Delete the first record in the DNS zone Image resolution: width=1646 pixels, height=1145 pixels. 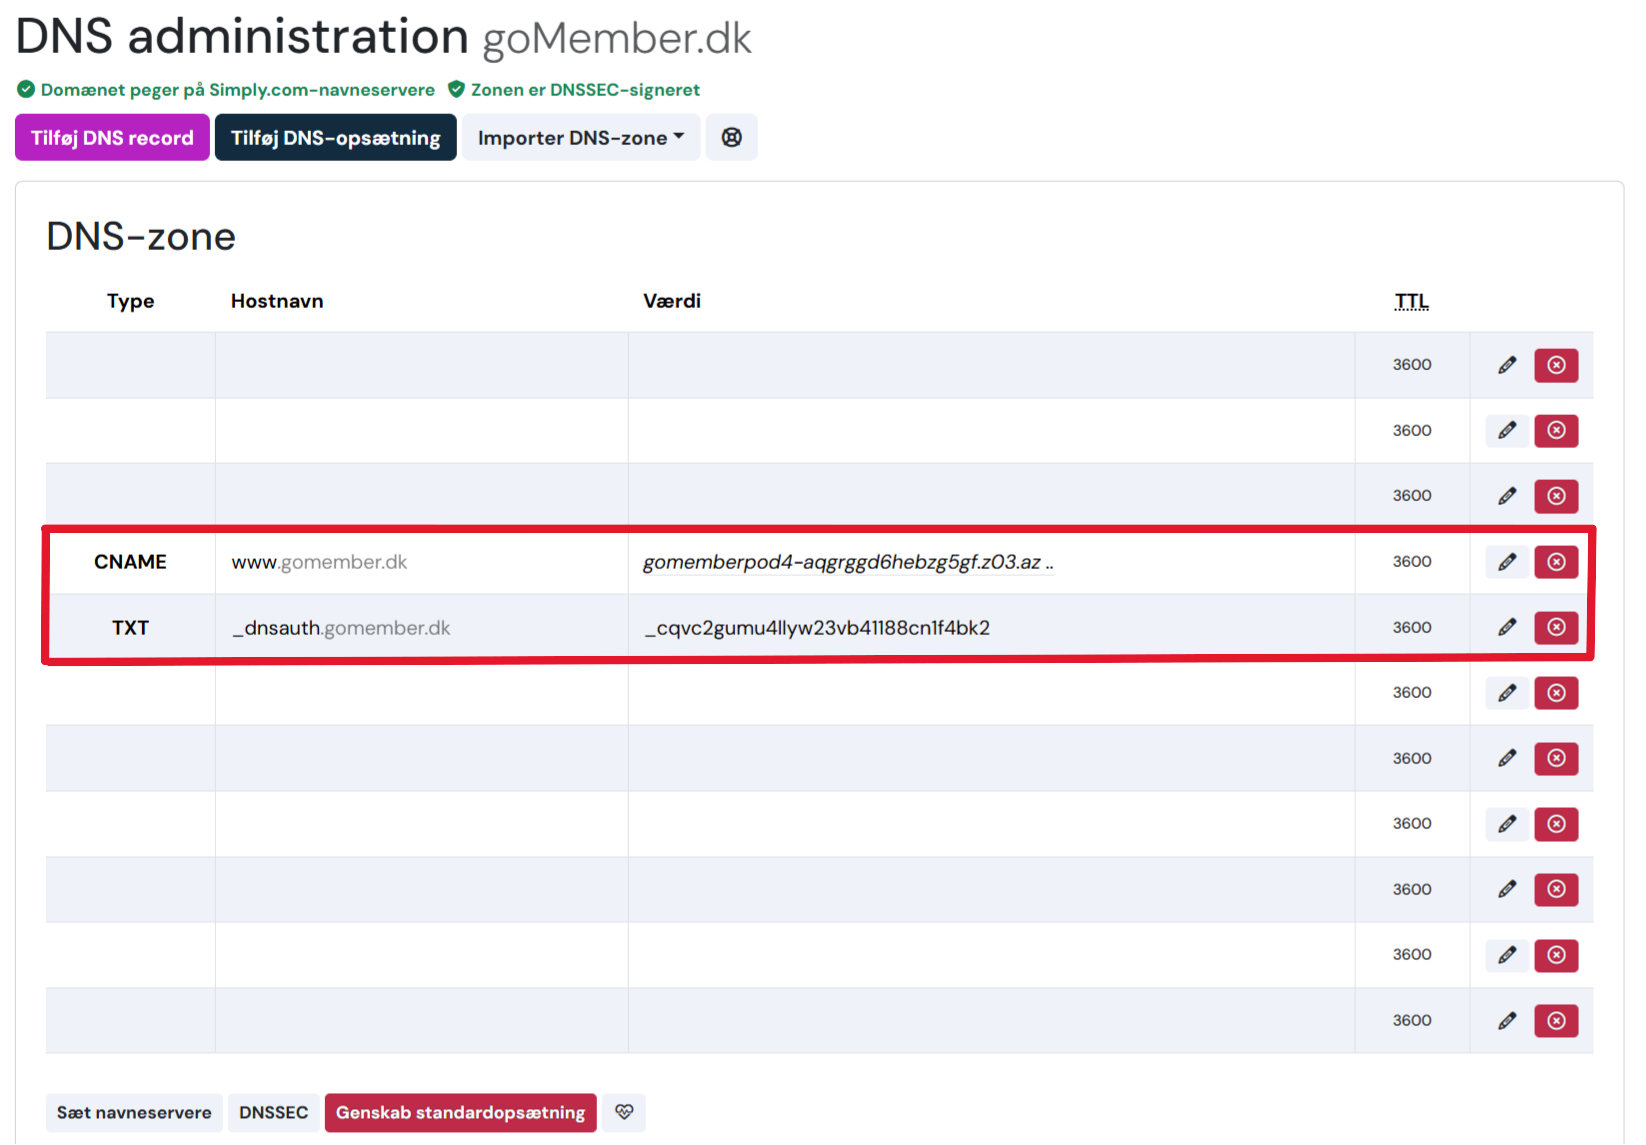tap(1556, 365)
